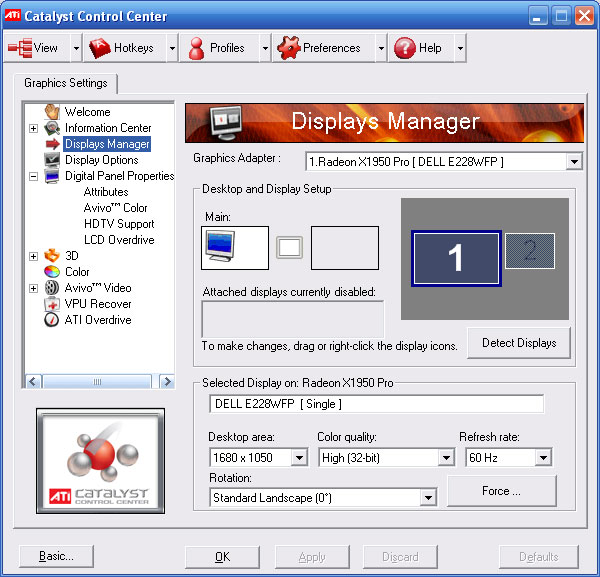Viewport: 600px width, 577px height.
Task: Click the Help question mark icon
Action: [405, 48]
